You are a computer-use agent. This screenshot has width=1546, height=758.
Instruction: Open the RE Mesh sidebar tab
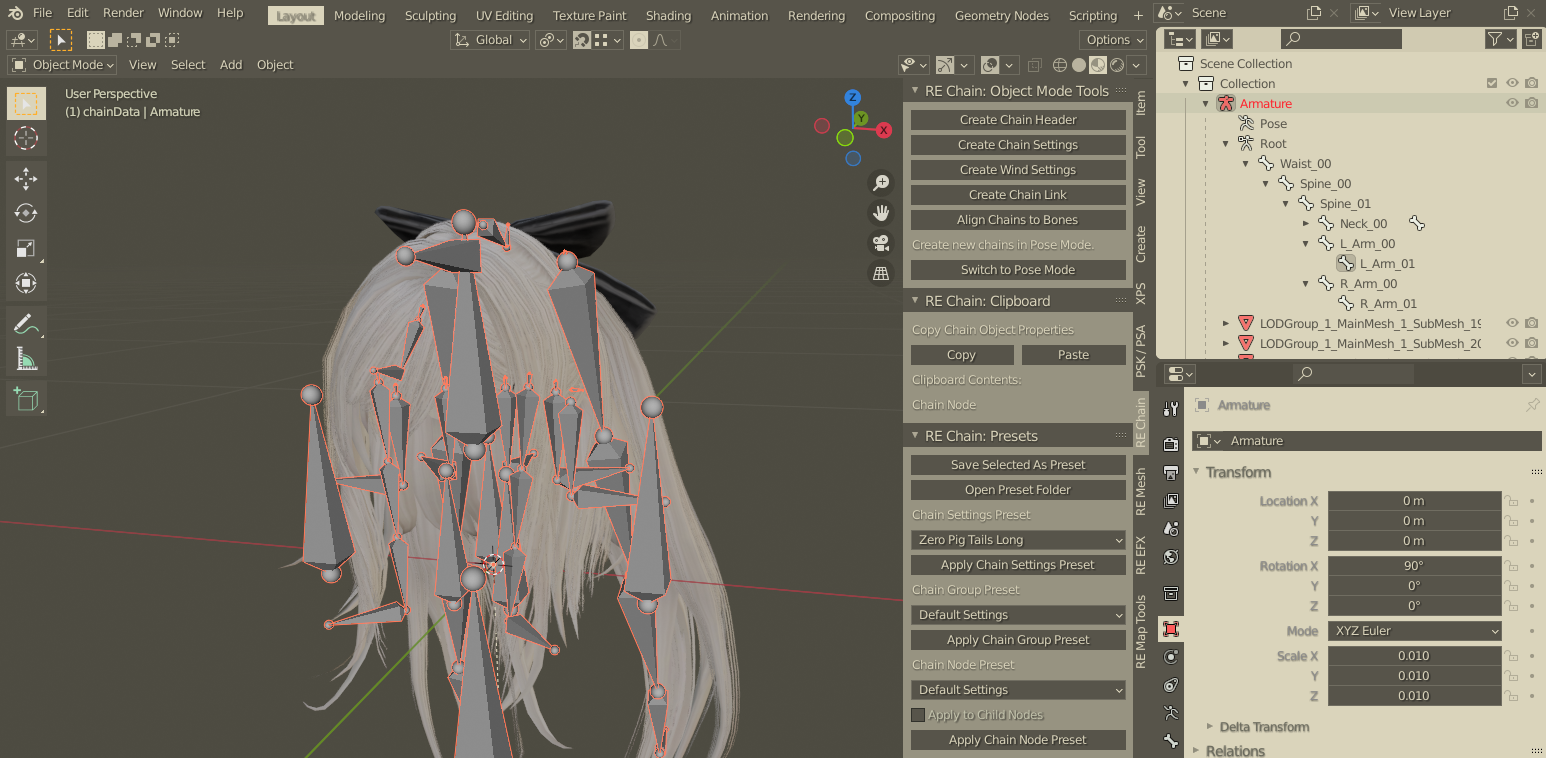1141,491
